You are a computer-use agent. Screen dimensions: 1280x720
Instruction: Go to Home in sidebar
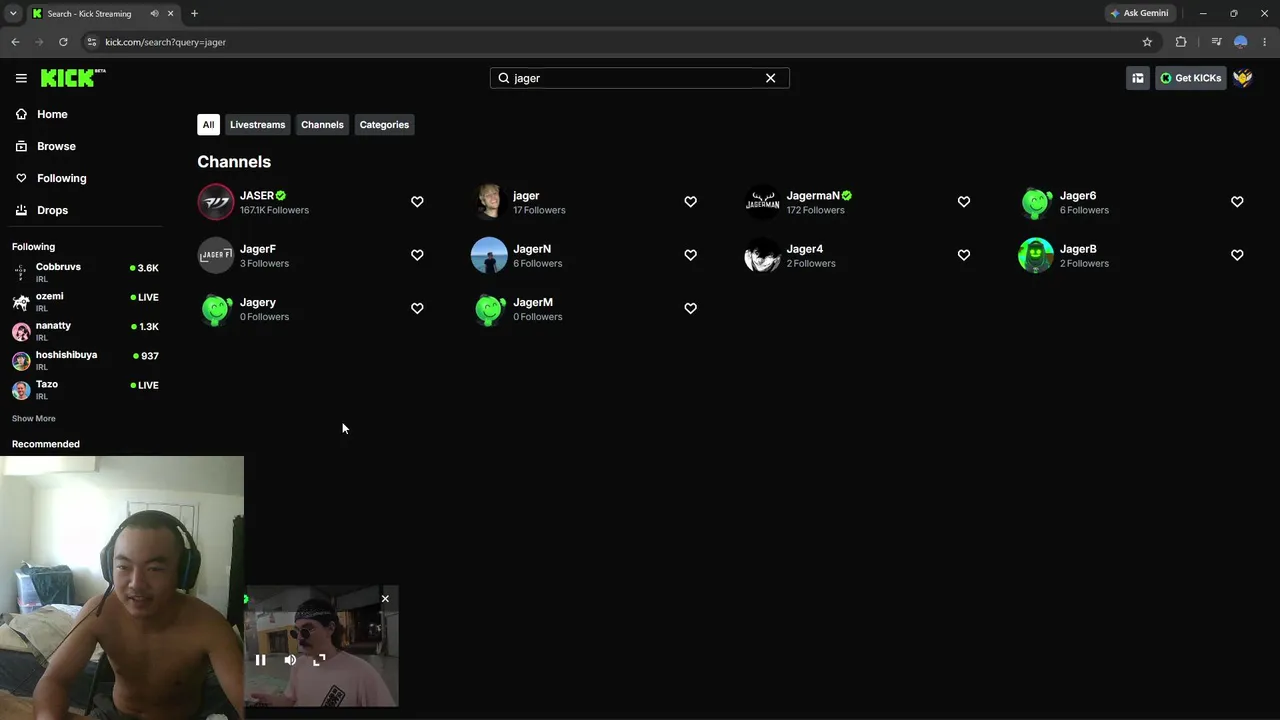[x=41, y=114]
